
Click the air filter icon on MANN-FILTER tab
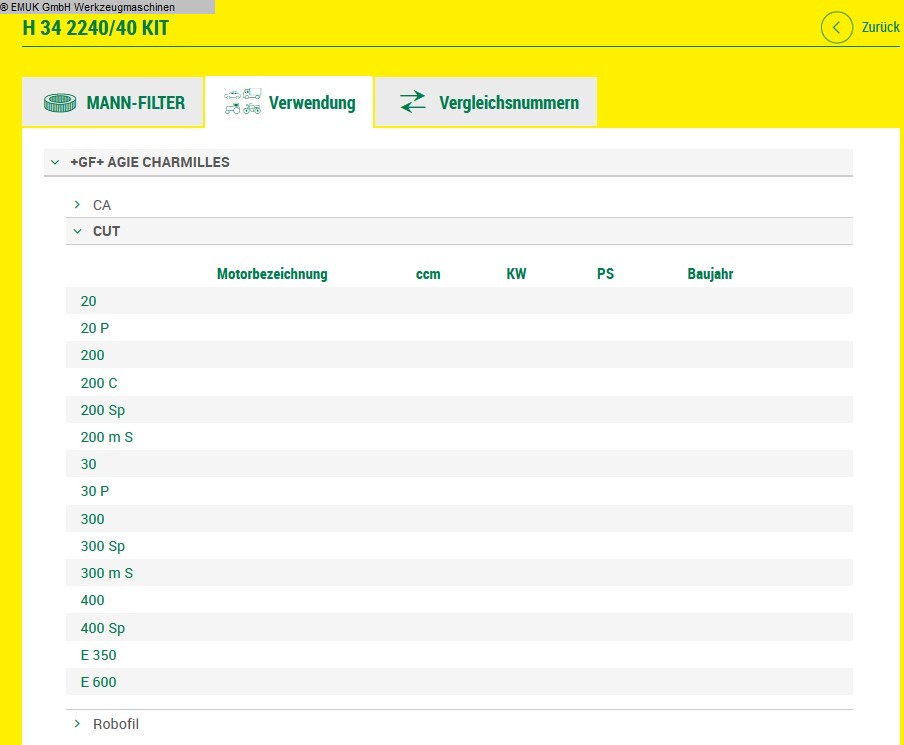[x=60, y=103]
